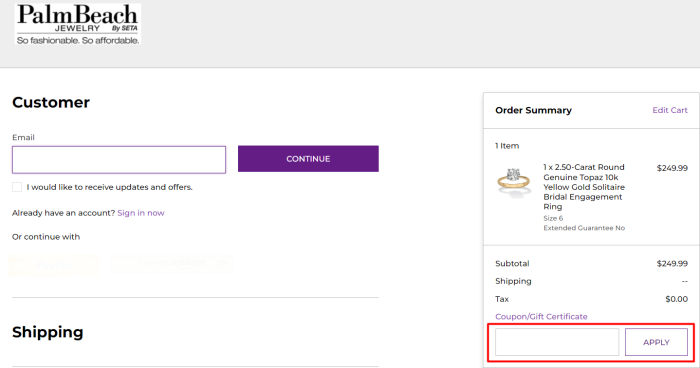Select the Customer section heading
This screenshot has width=700, height=368.
pyautogui.click(x=51, y=102)
